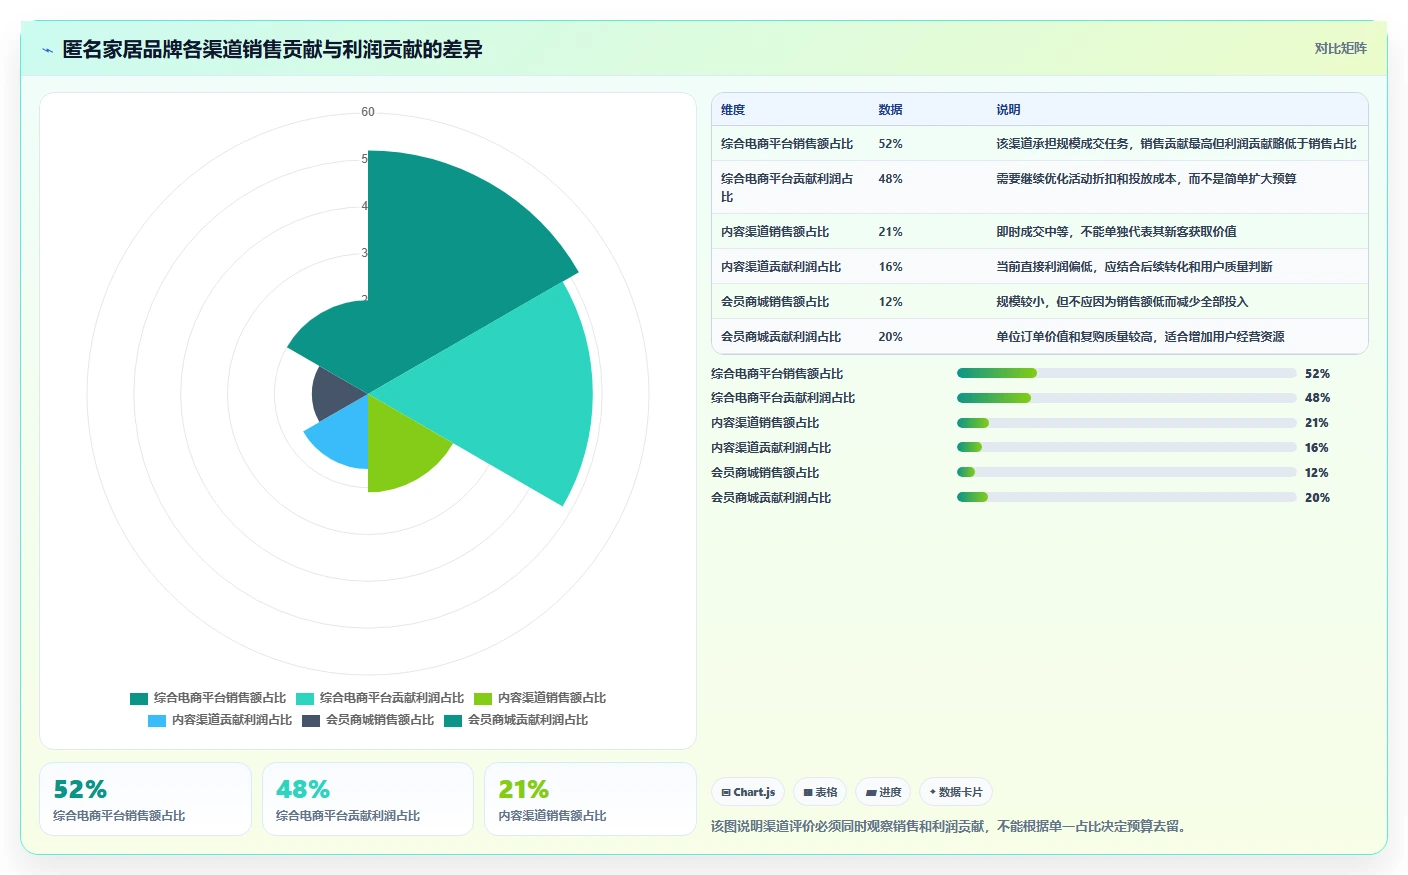
Task: Click the 20% progress bar for 会员商城贡献利润占比
Action: click(1127, 497)
